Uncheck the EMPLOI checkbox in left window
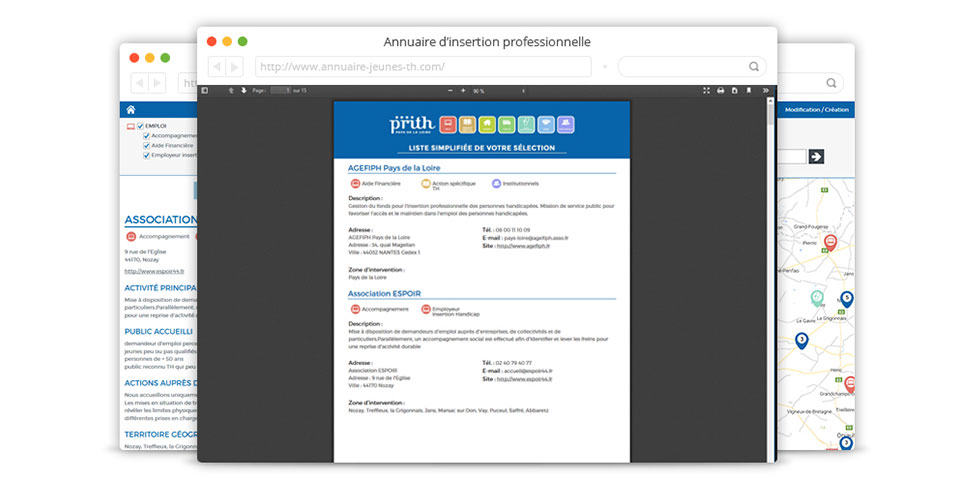This screenshot has width=960, height=500. tap(140, 126)
